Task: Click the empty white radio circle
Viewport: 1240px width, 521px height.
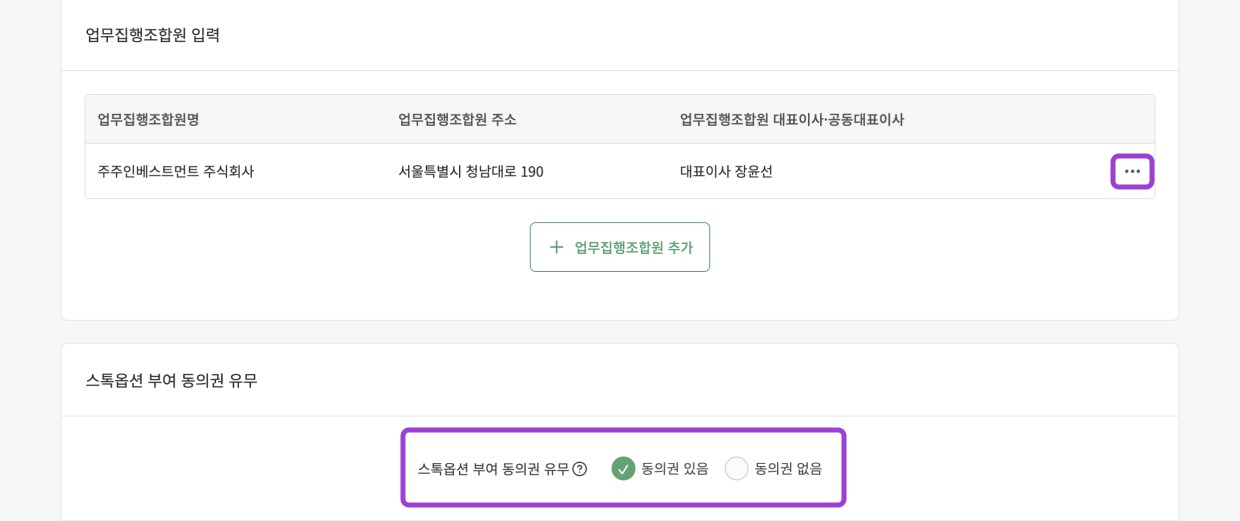Action: click(x=736, y=468)
